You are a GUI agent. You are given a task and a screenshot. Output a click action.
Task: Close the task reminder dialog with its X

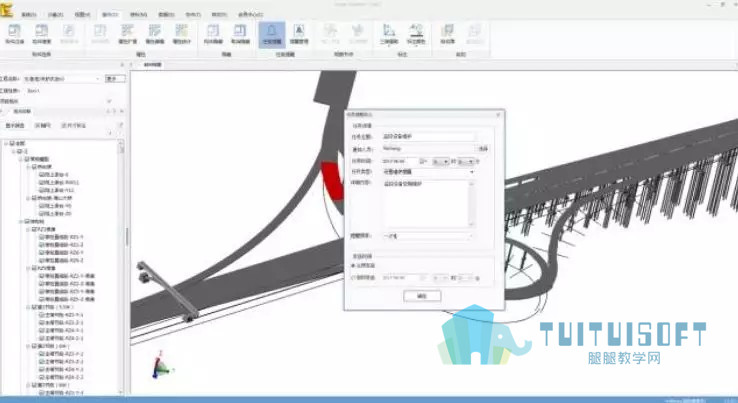pos(498,114)
